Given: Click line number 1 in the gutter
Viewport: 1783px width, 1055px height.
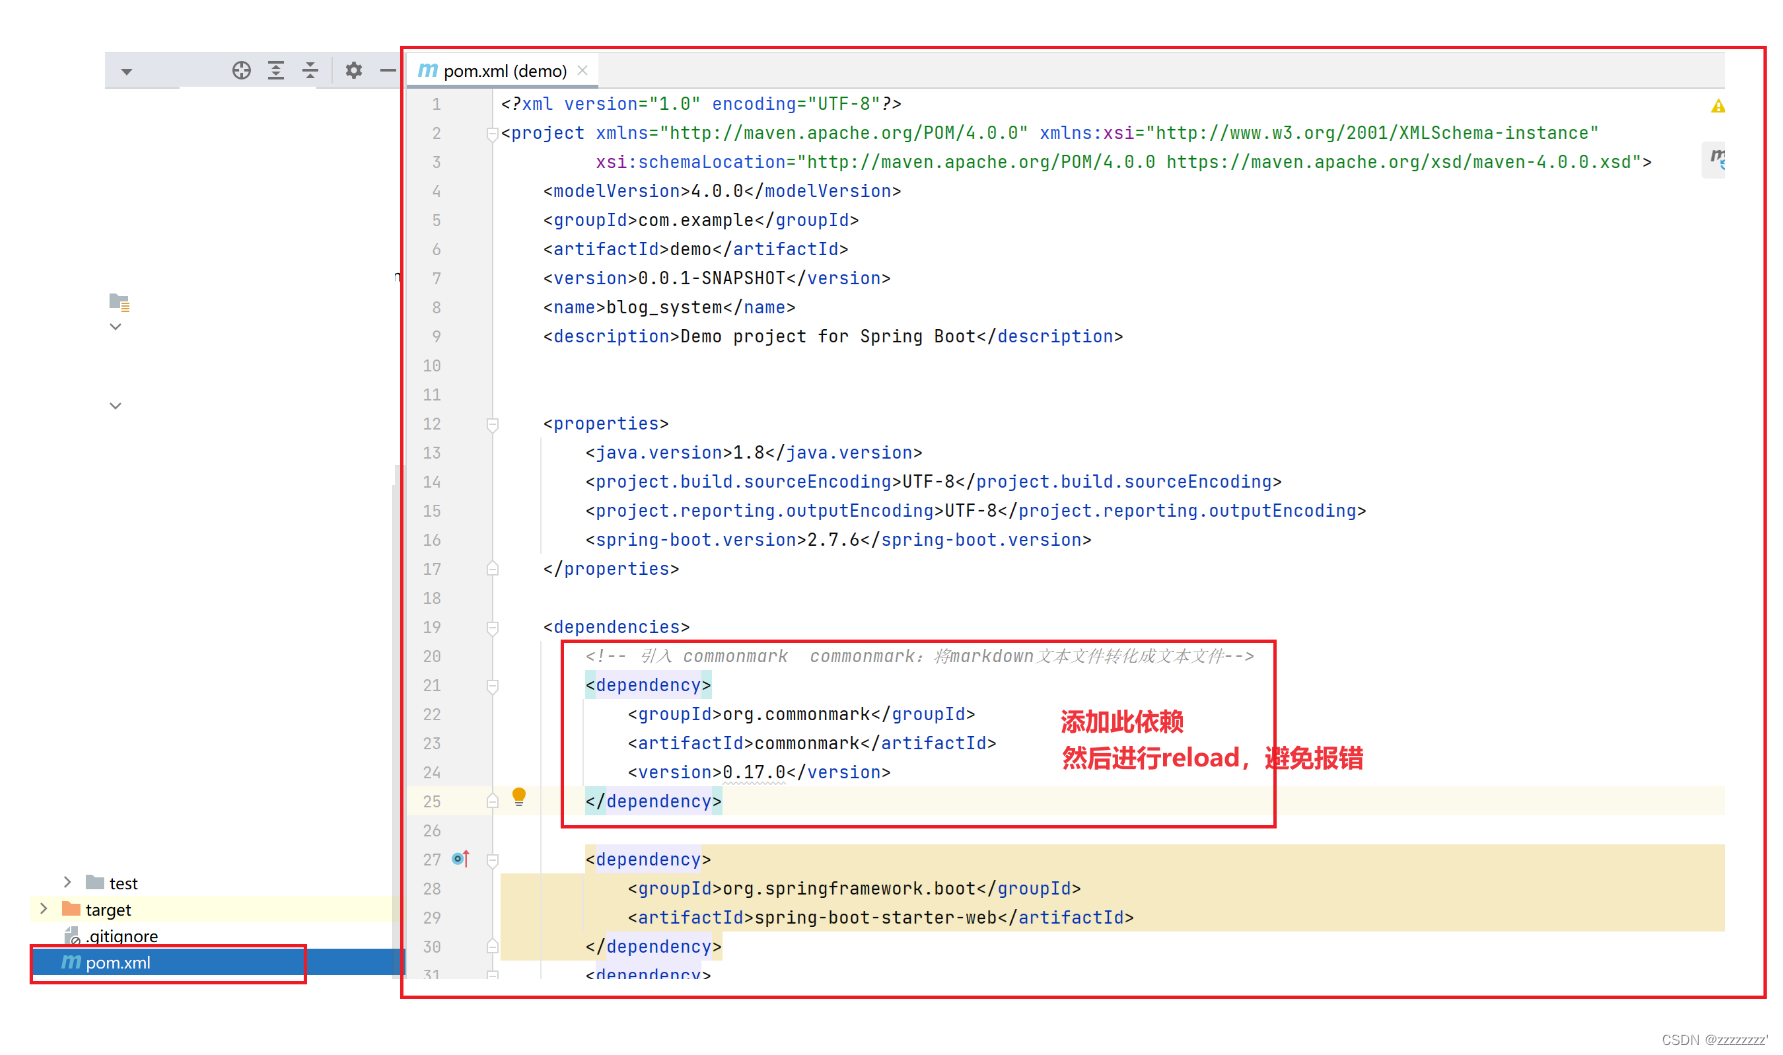Looking at the screenshot, I should pos(436,105).
